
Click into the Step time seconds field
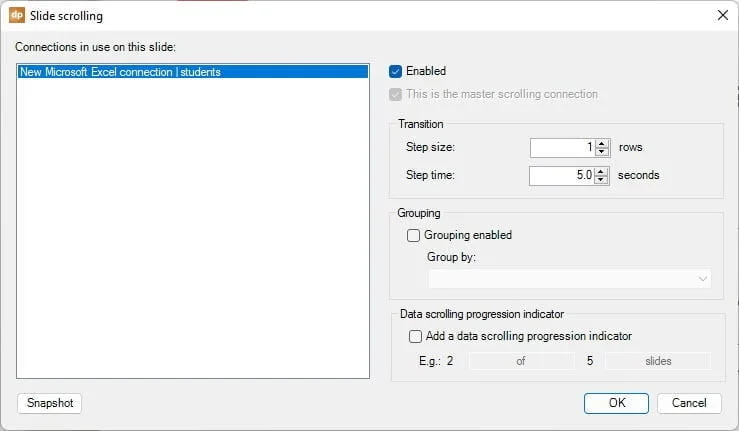coord(561,175)
